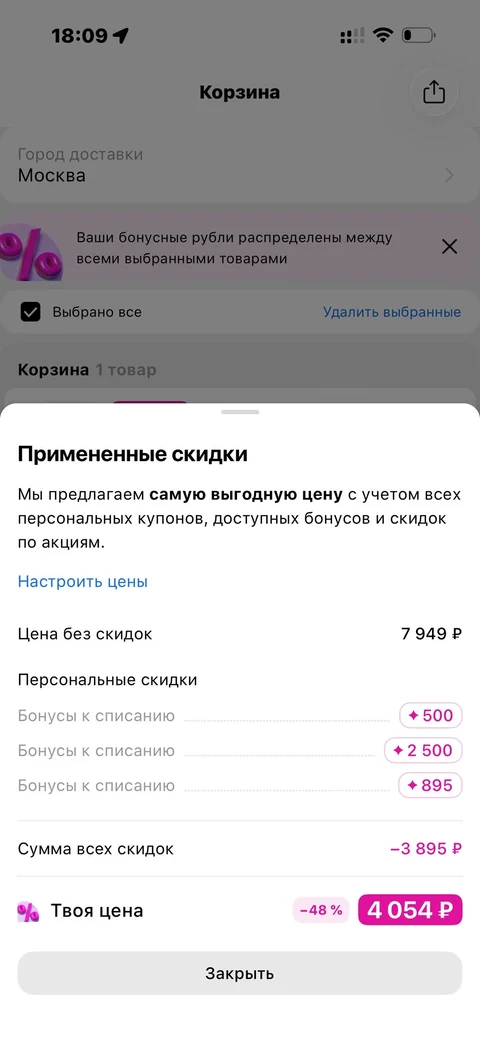Tap the 895 bonus badge
This screenshot has width=480, height=1043.
[430, 786]
